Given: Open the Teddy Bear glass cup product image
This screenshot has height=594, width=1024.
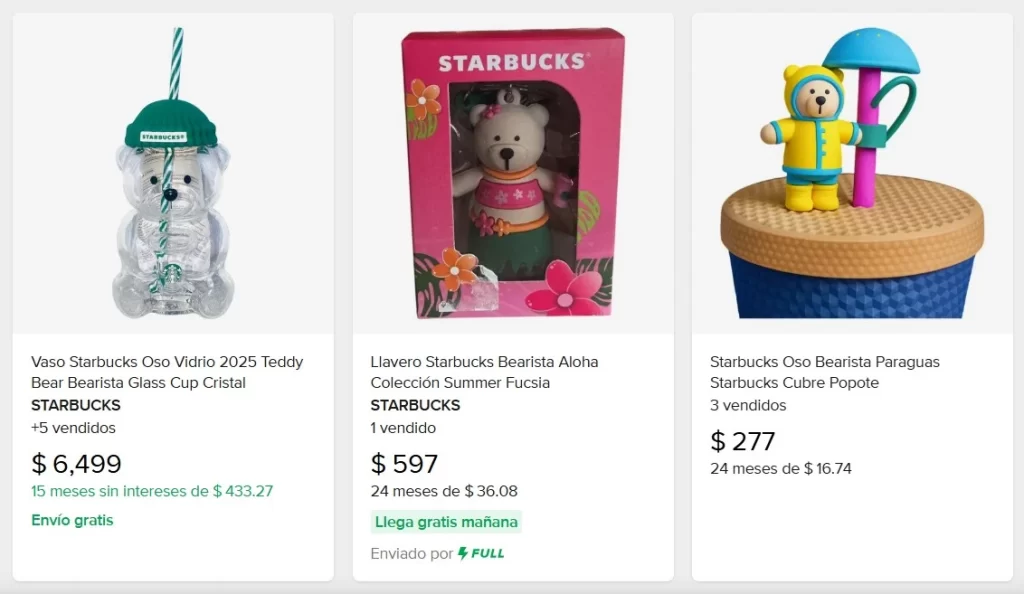Looking at the screenshot, I should pyautogui.click(x=172, y=170).
